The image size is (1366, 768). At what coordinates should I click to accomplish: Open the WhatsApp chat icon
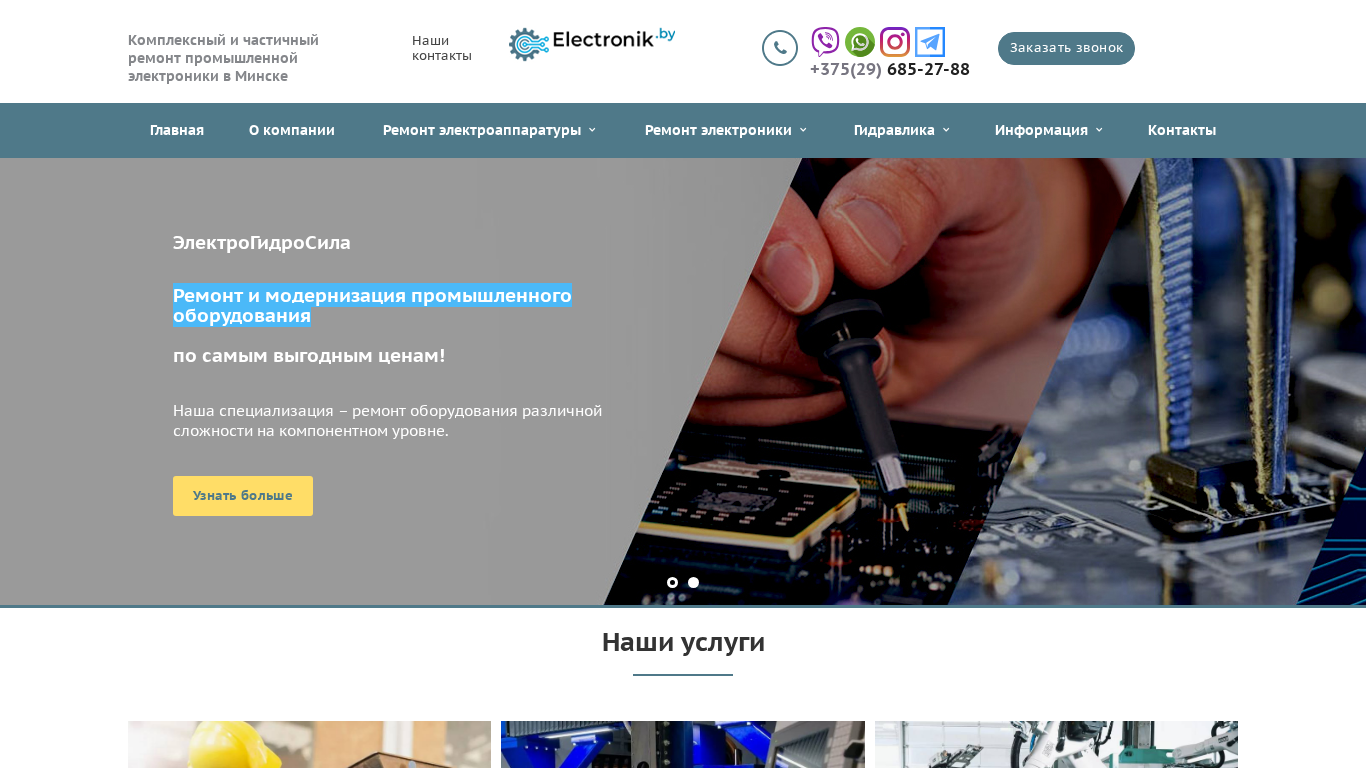[x=860, y=42]
